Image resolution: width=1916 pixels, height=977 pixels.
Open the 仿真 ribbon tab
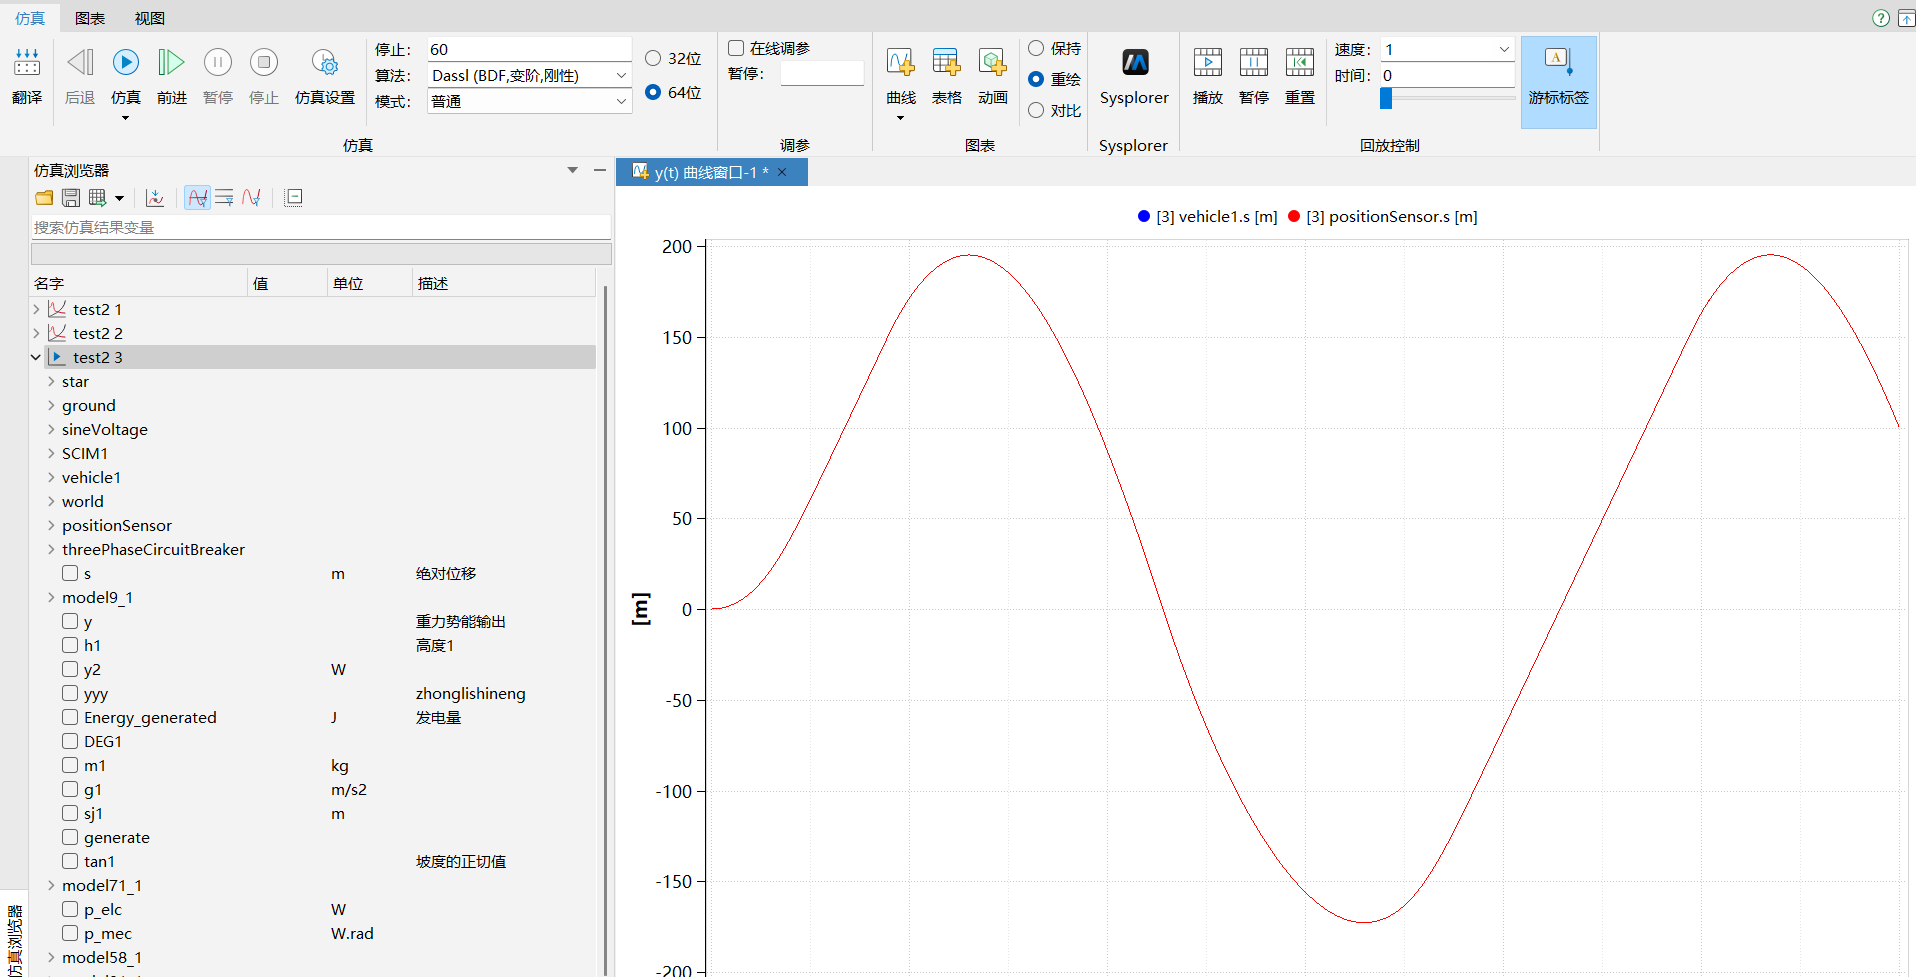(29, 18)
